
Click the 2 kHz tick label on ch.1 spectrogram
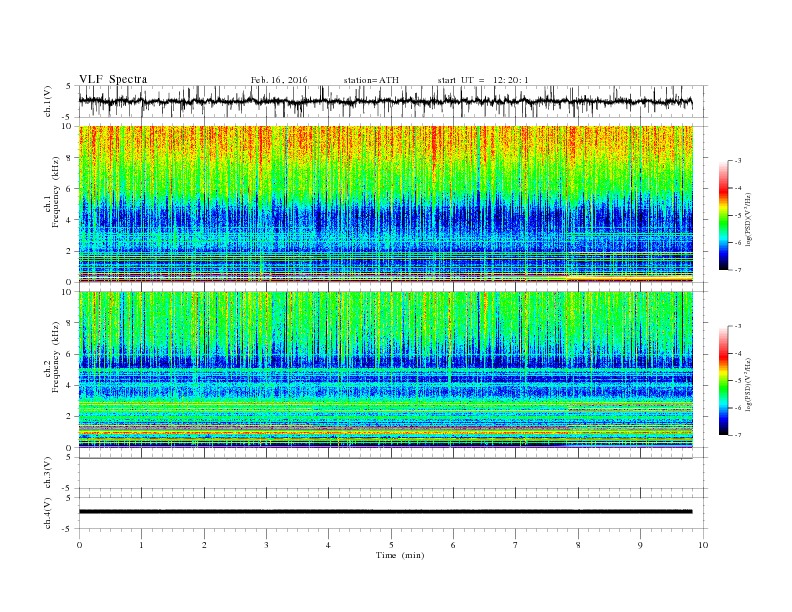[x=69, y=251]
